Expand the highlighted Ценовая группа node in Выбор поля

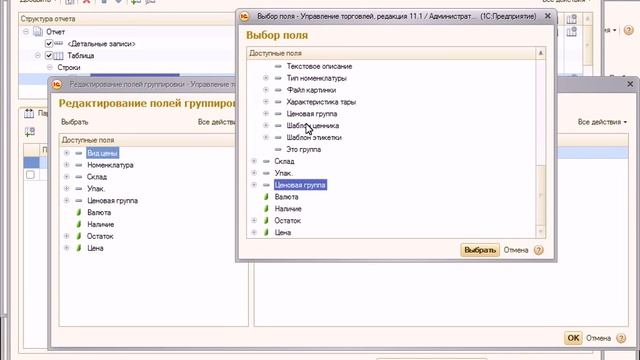[254, 185]
